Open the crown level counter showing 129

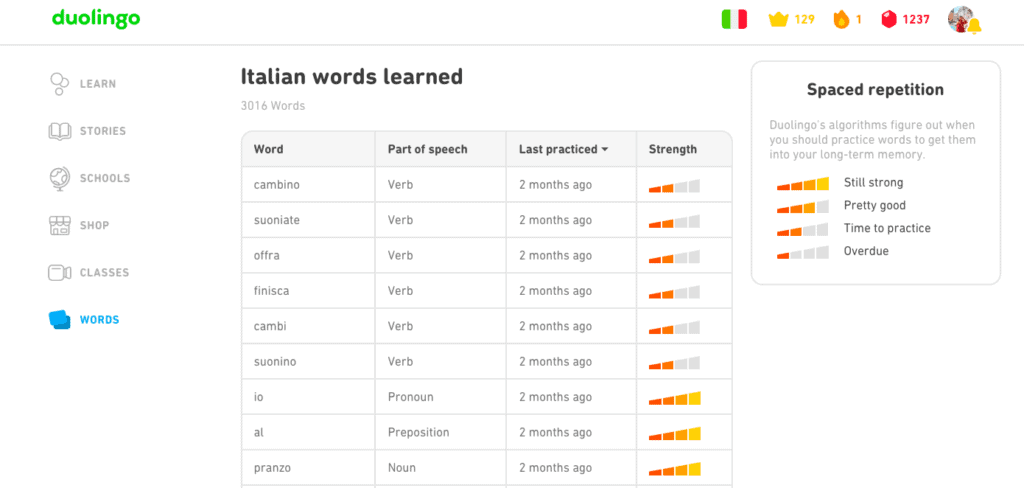792,20
